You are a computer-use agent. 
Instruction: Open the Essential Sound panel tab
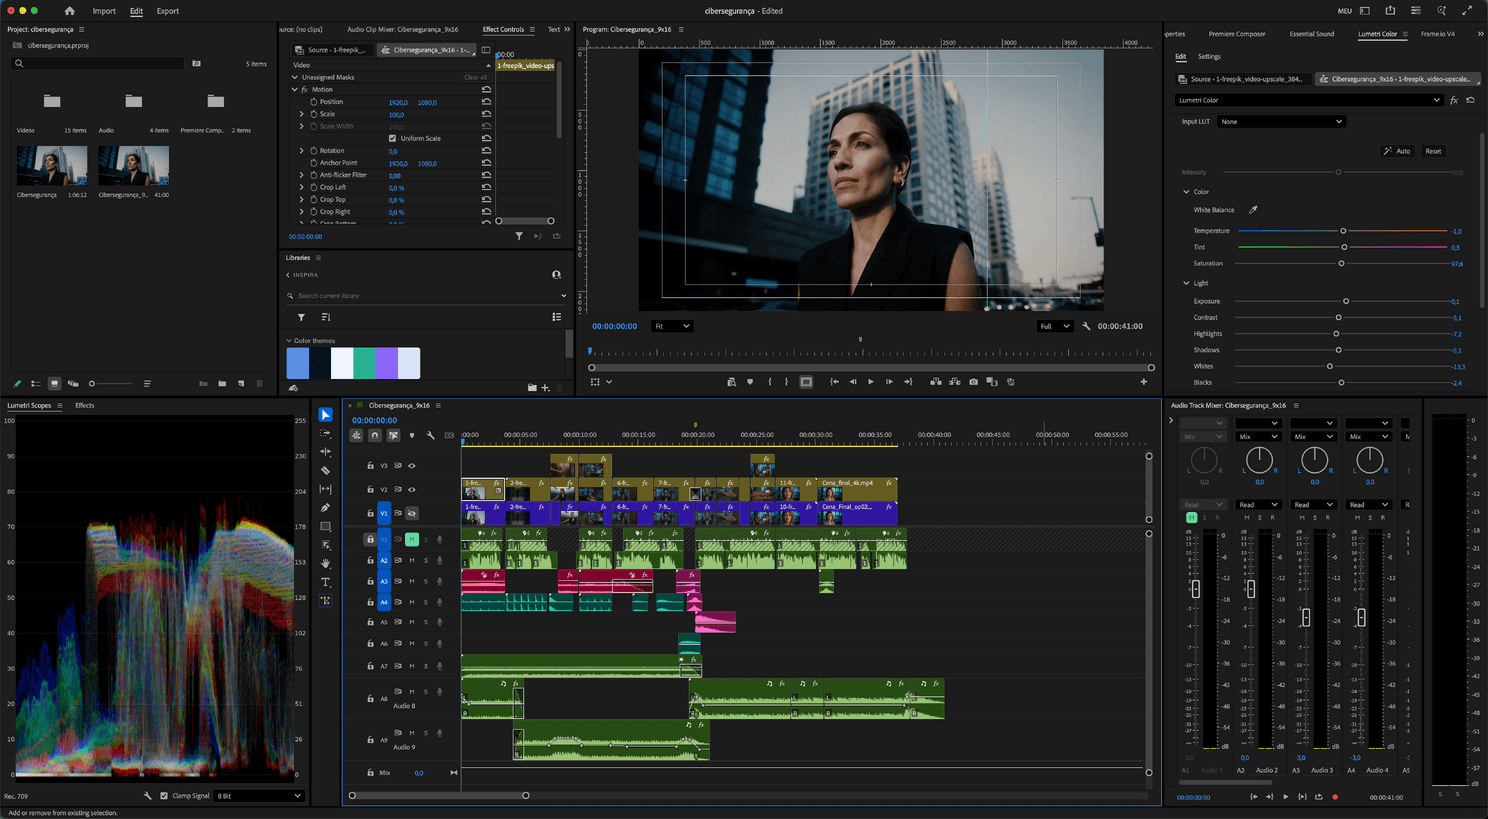(x=1311, y=33)
